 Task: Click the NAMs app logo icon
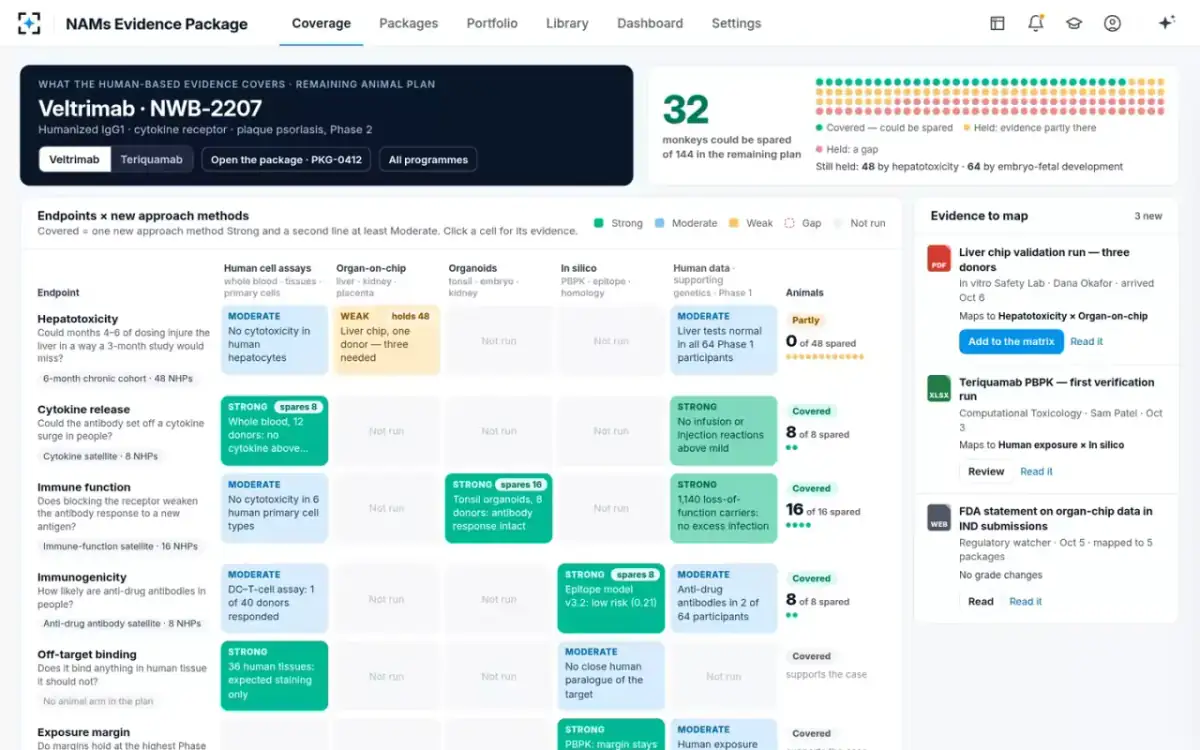click(x=30, y=23)
